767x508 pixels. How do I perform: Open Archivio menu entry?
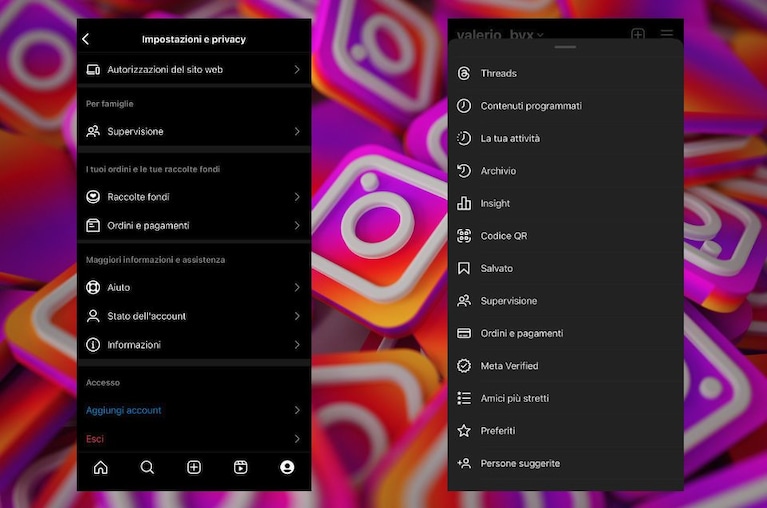[x=565, y=171]
